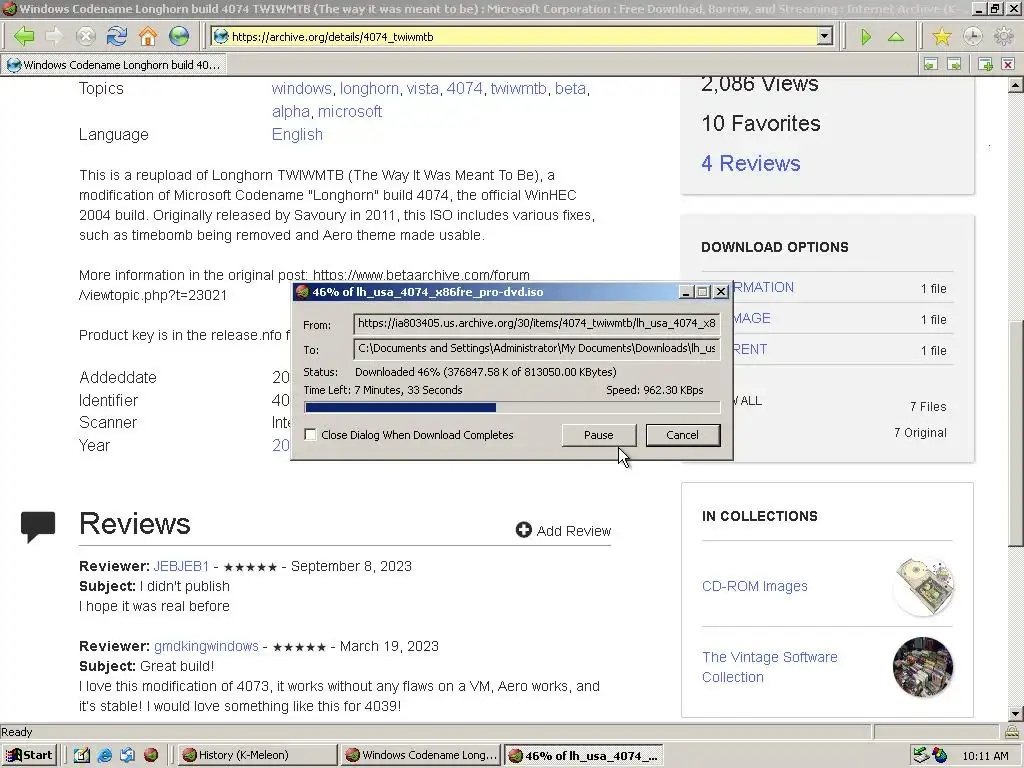Open the 'windows' topic link

[x=302, y=88]
